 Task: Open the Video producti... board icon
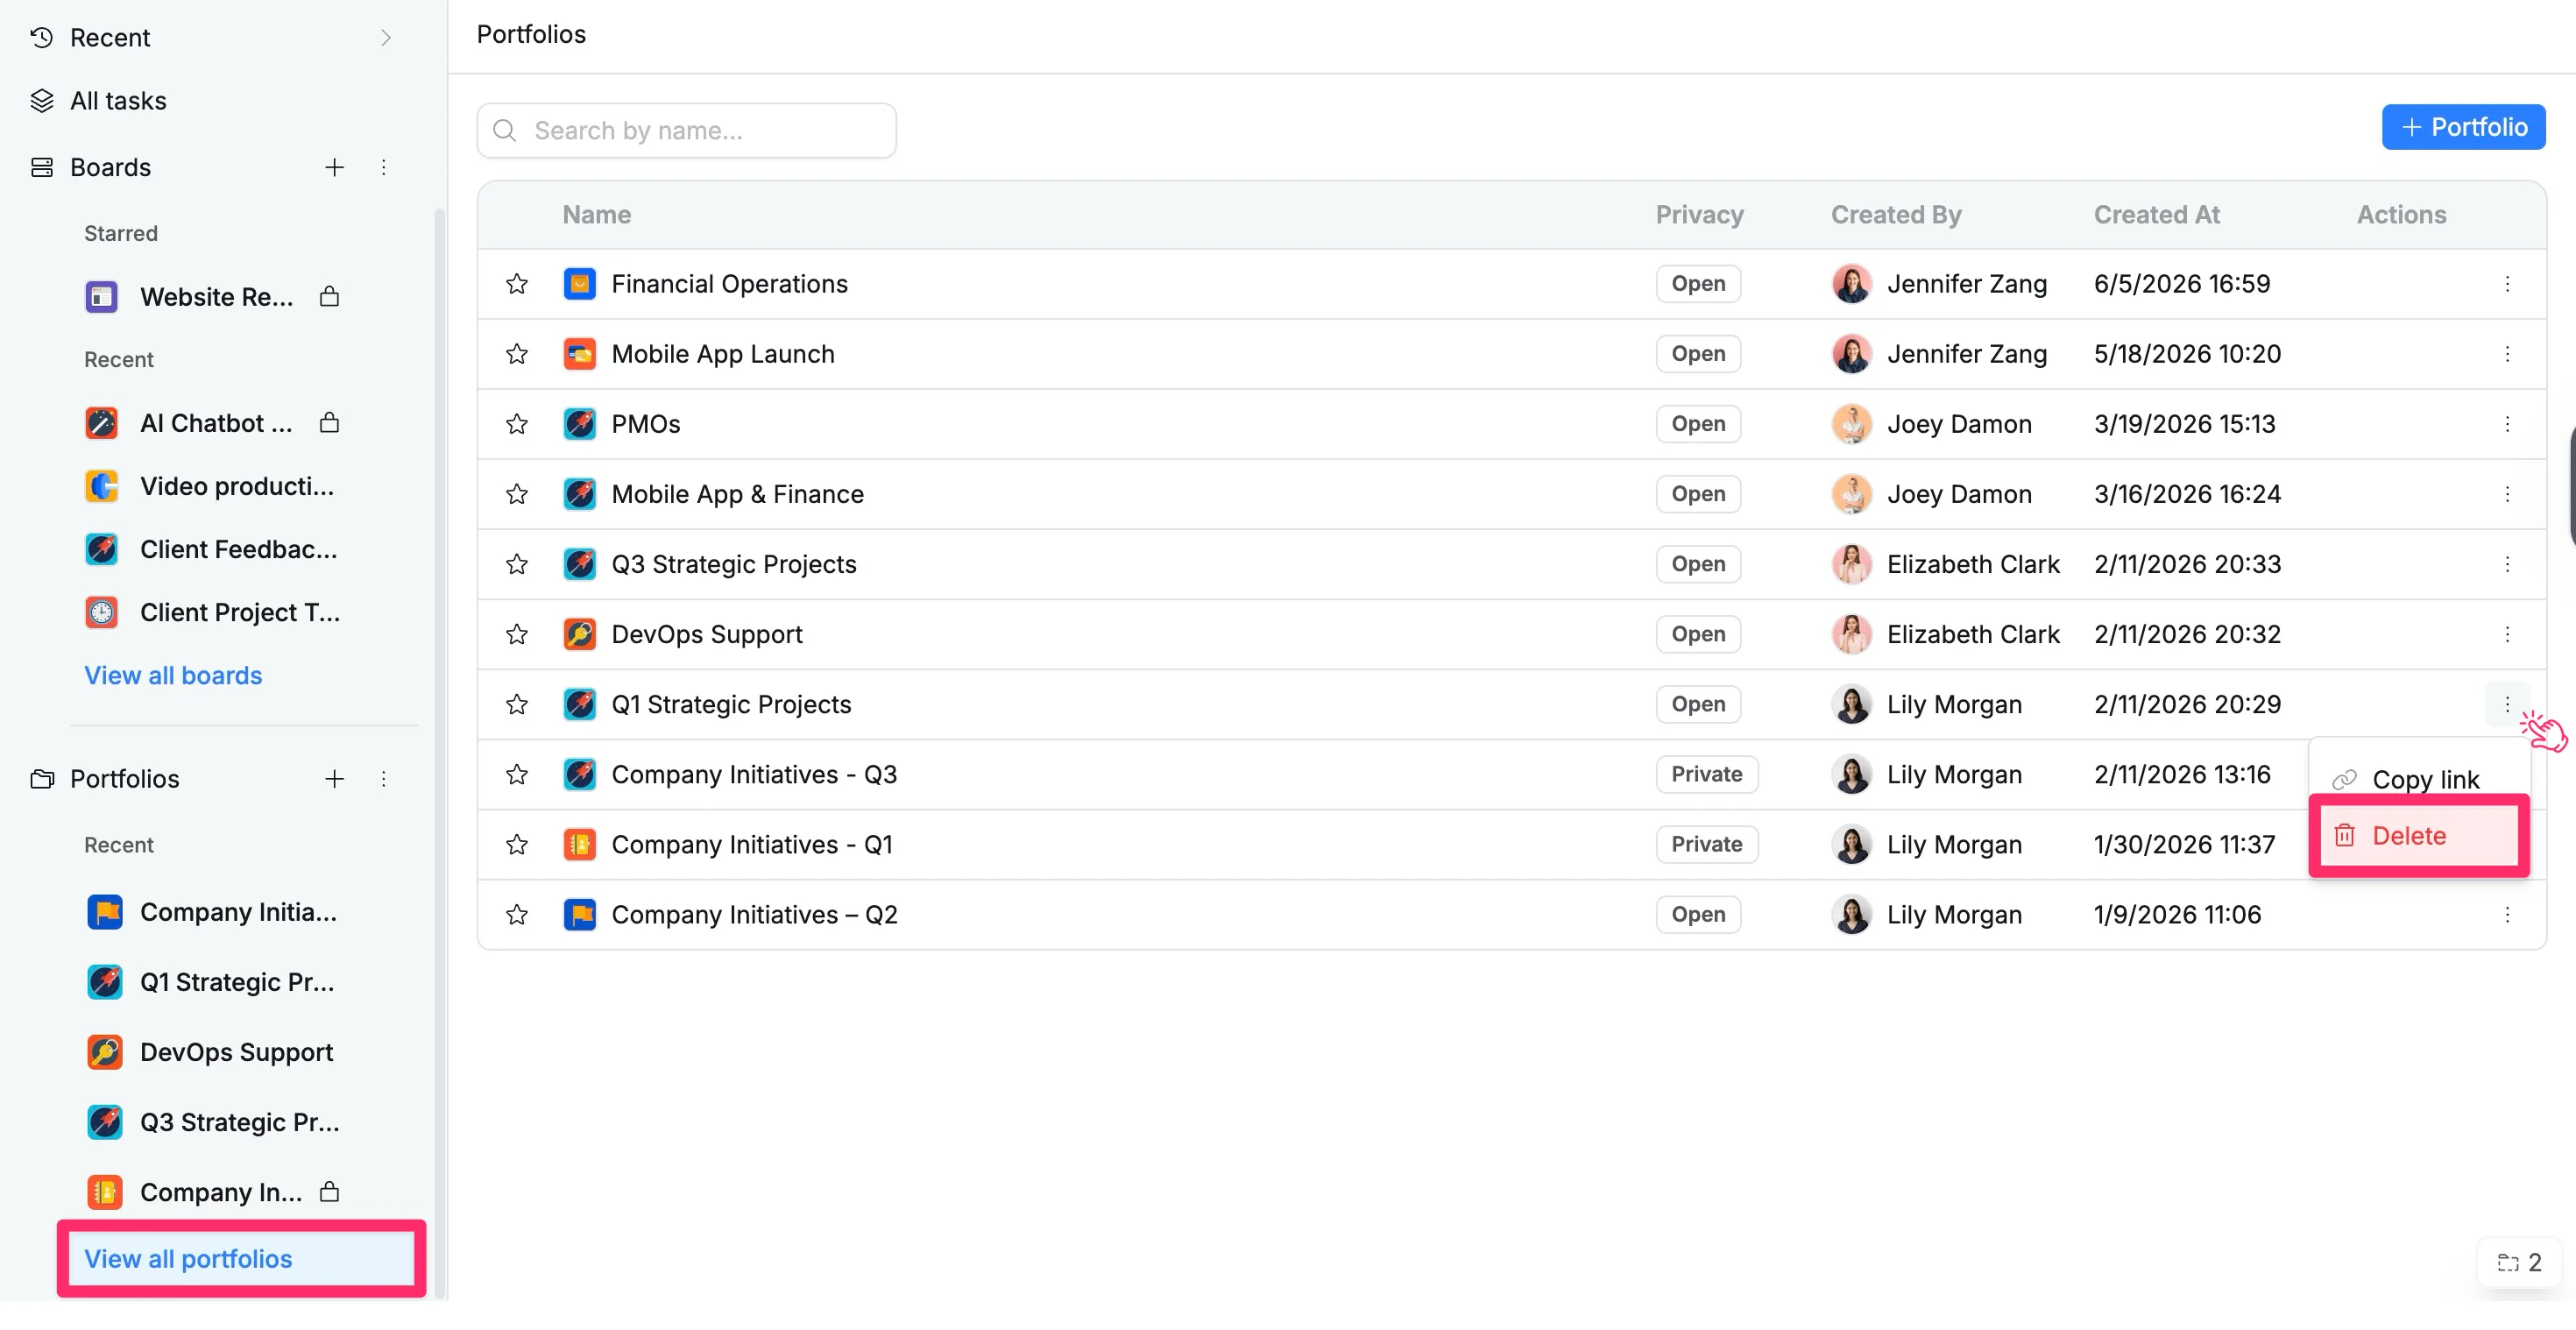[101, 486]
